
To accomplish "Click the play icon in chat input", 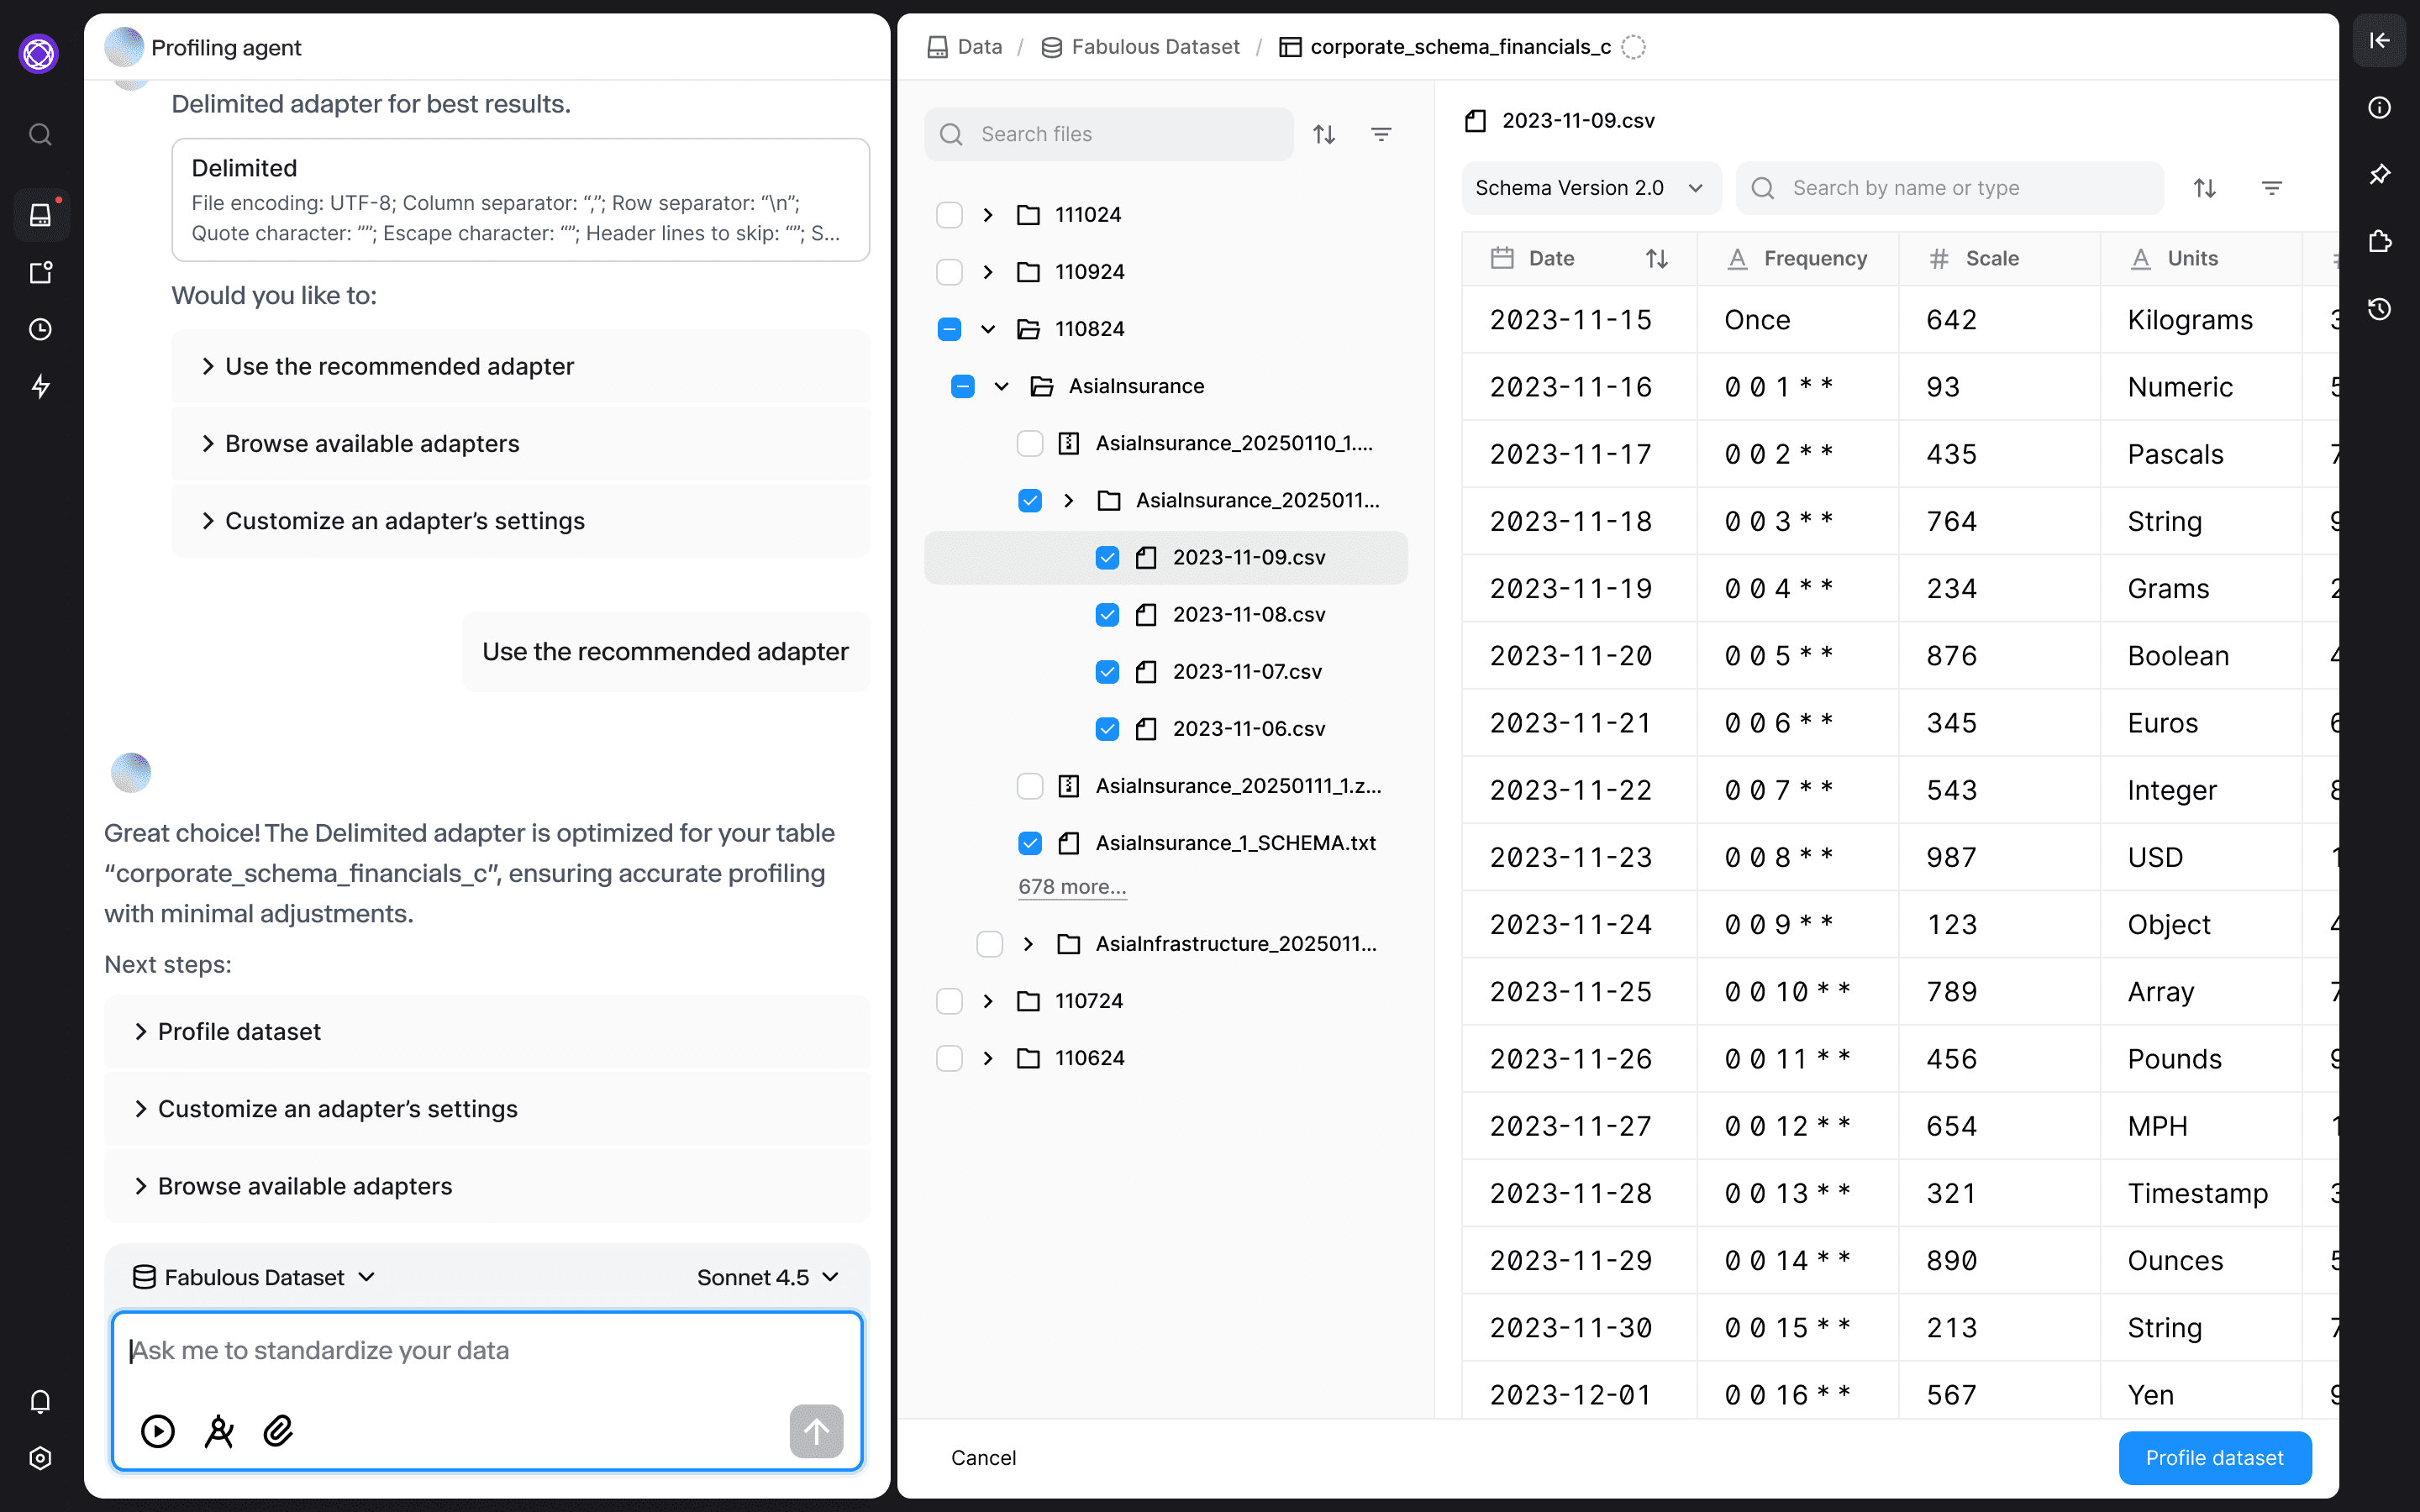I will point(158,1431).
